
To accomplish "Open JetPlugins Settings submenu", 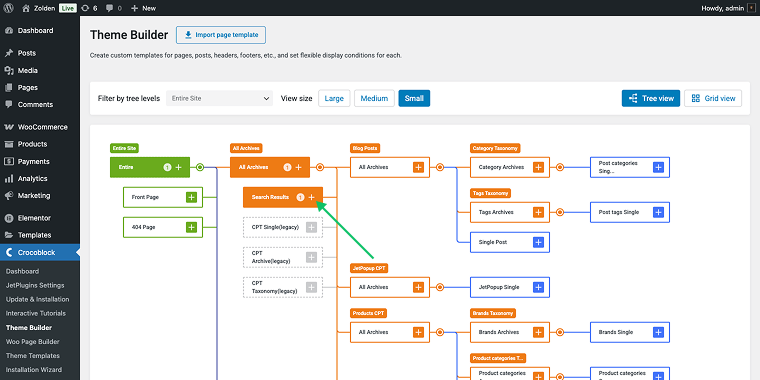I will pos(35,285).
